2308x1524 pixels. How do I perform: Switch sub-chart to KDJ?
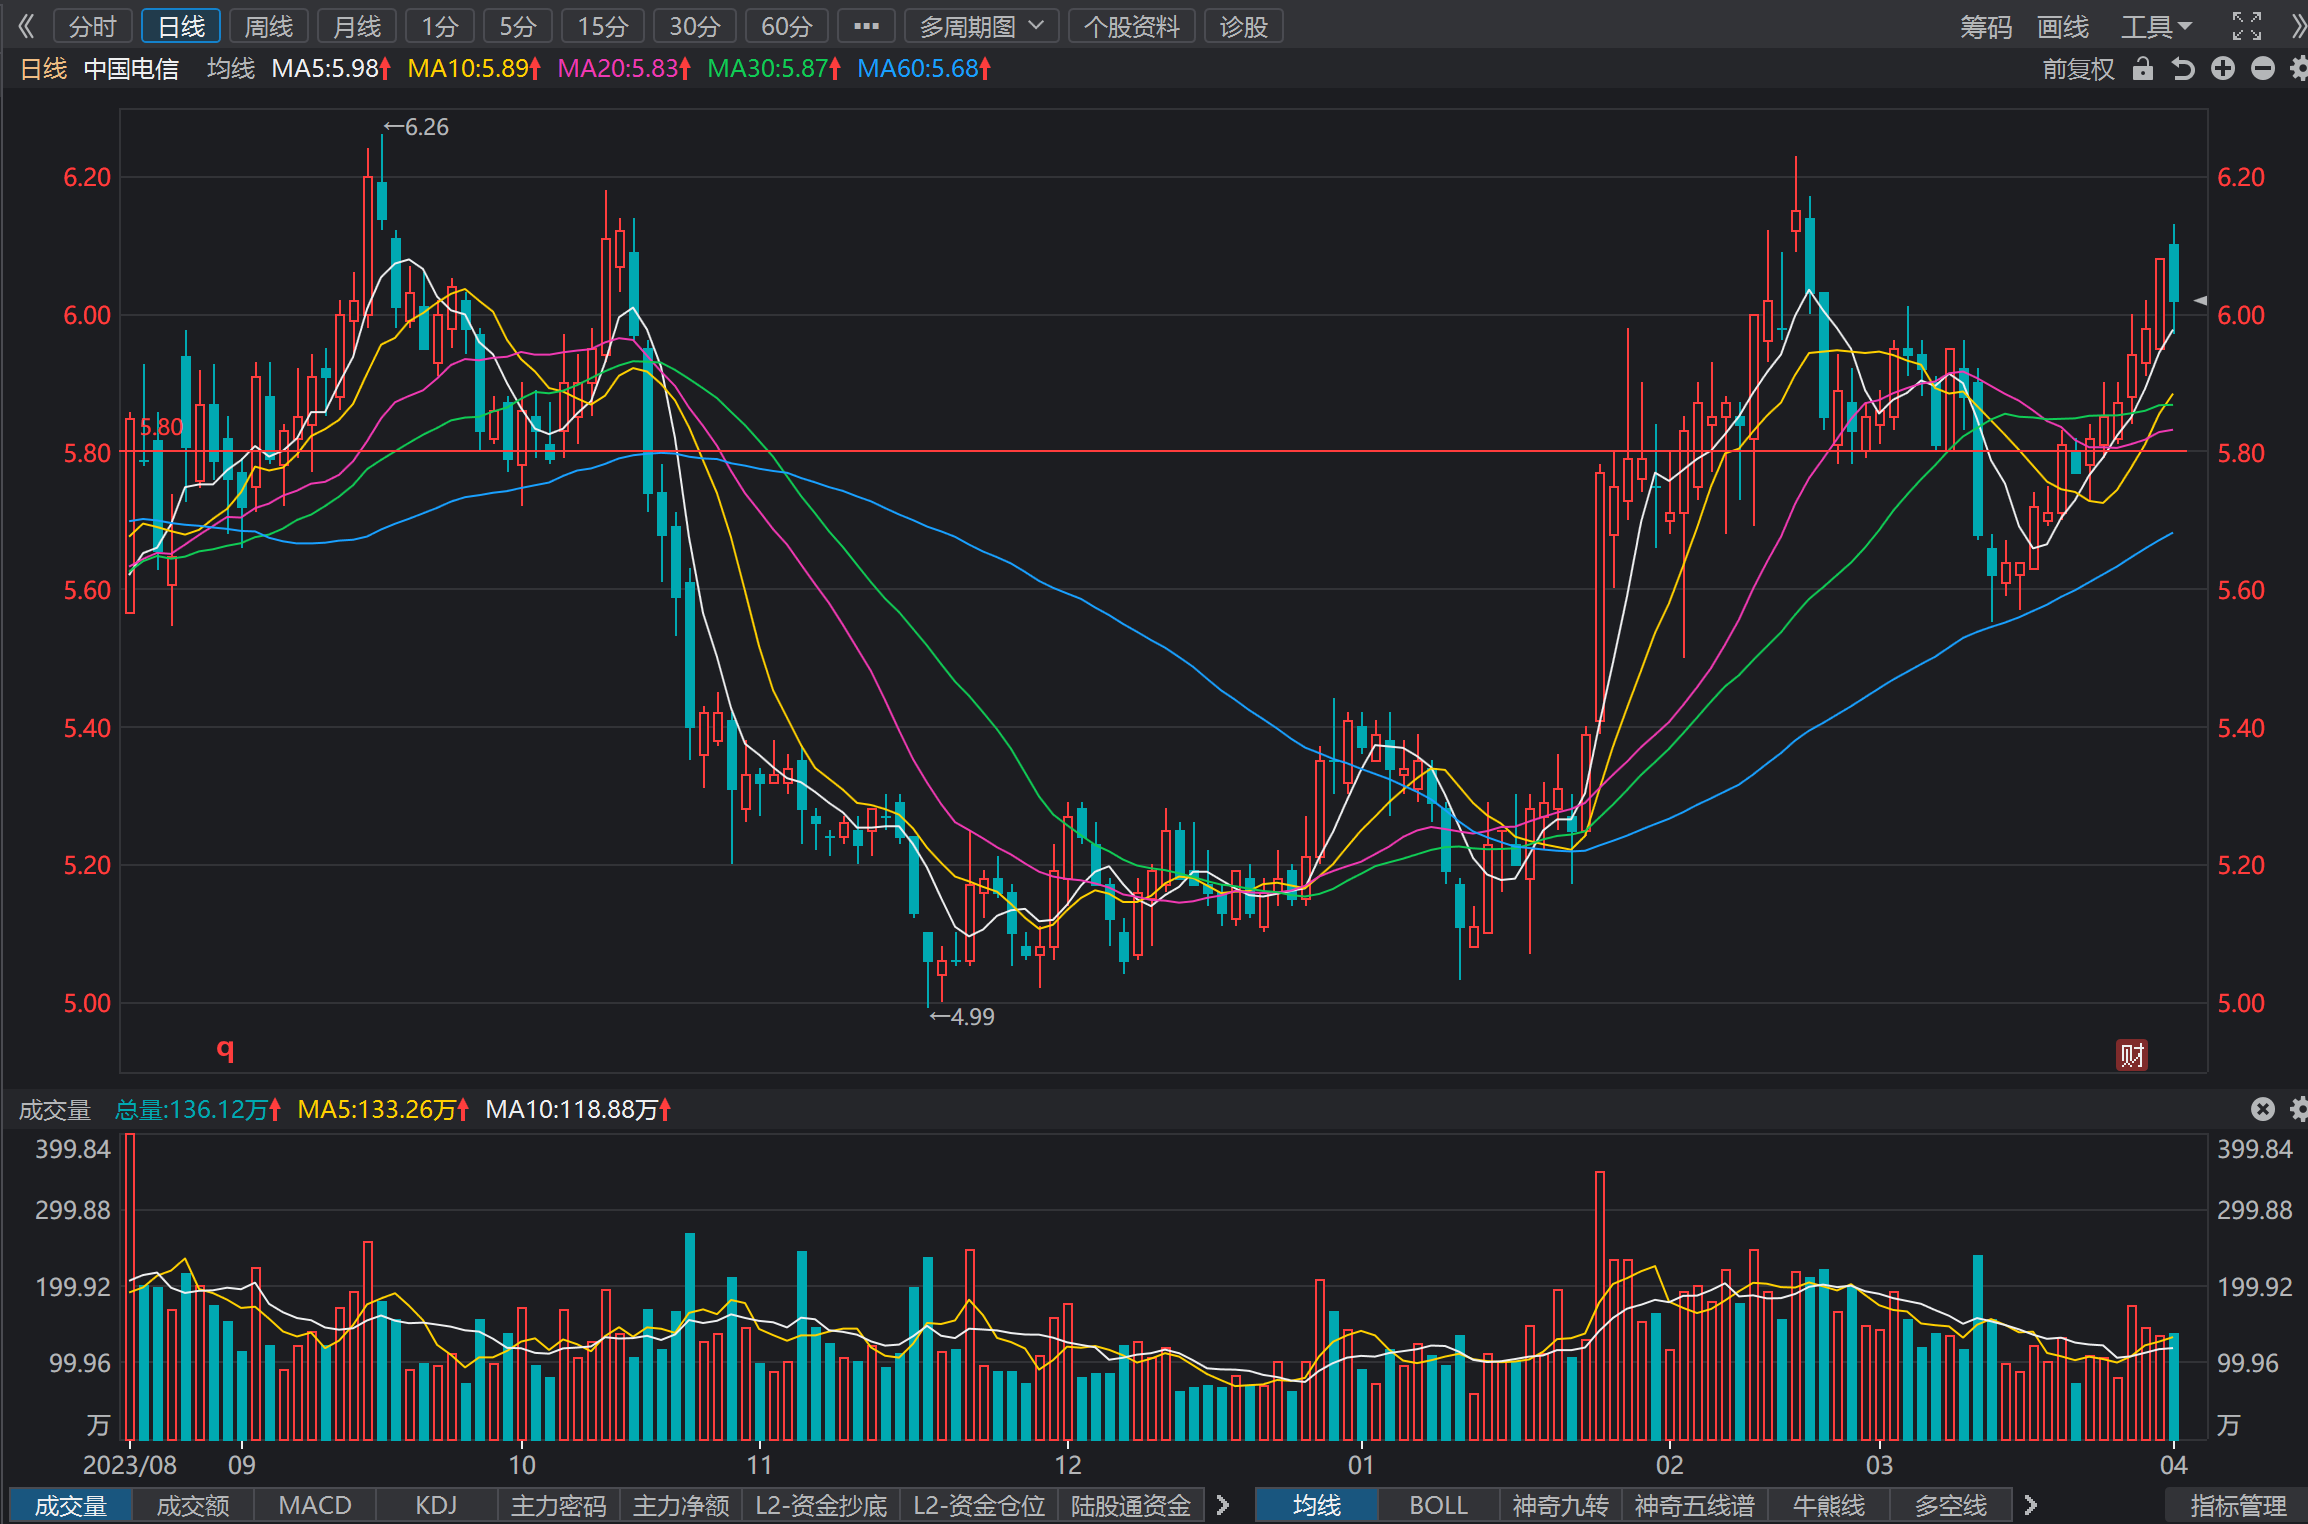tap(436, 1505)
